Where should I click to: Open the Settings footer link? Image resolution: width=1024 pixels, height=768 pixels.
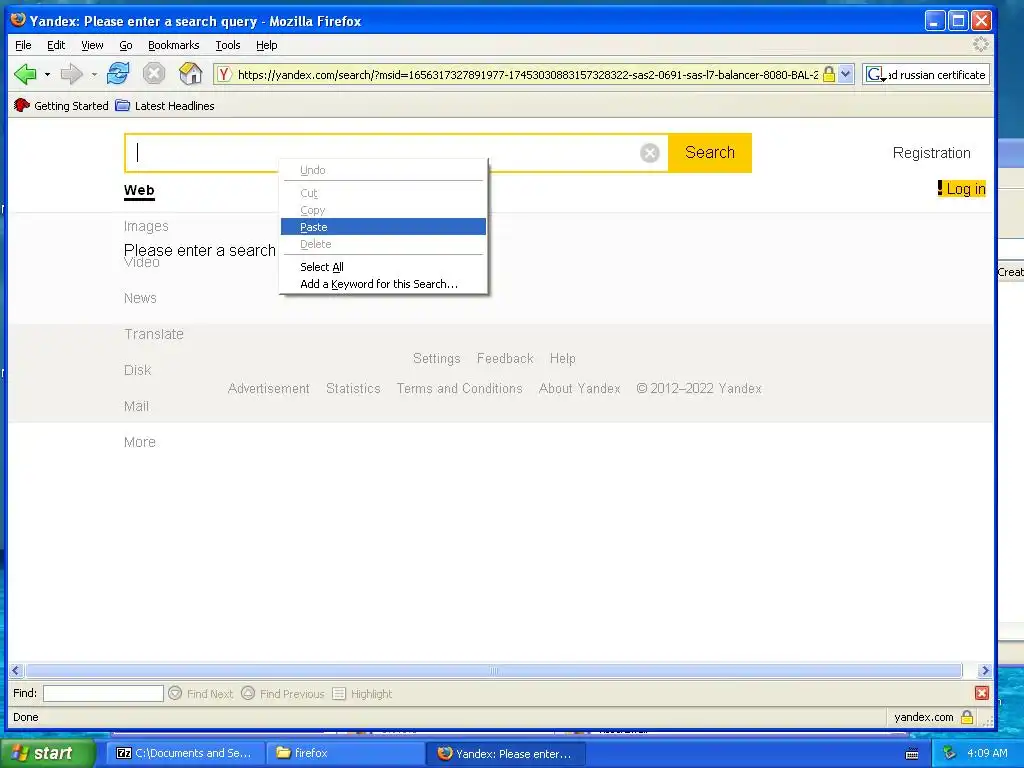436,359
